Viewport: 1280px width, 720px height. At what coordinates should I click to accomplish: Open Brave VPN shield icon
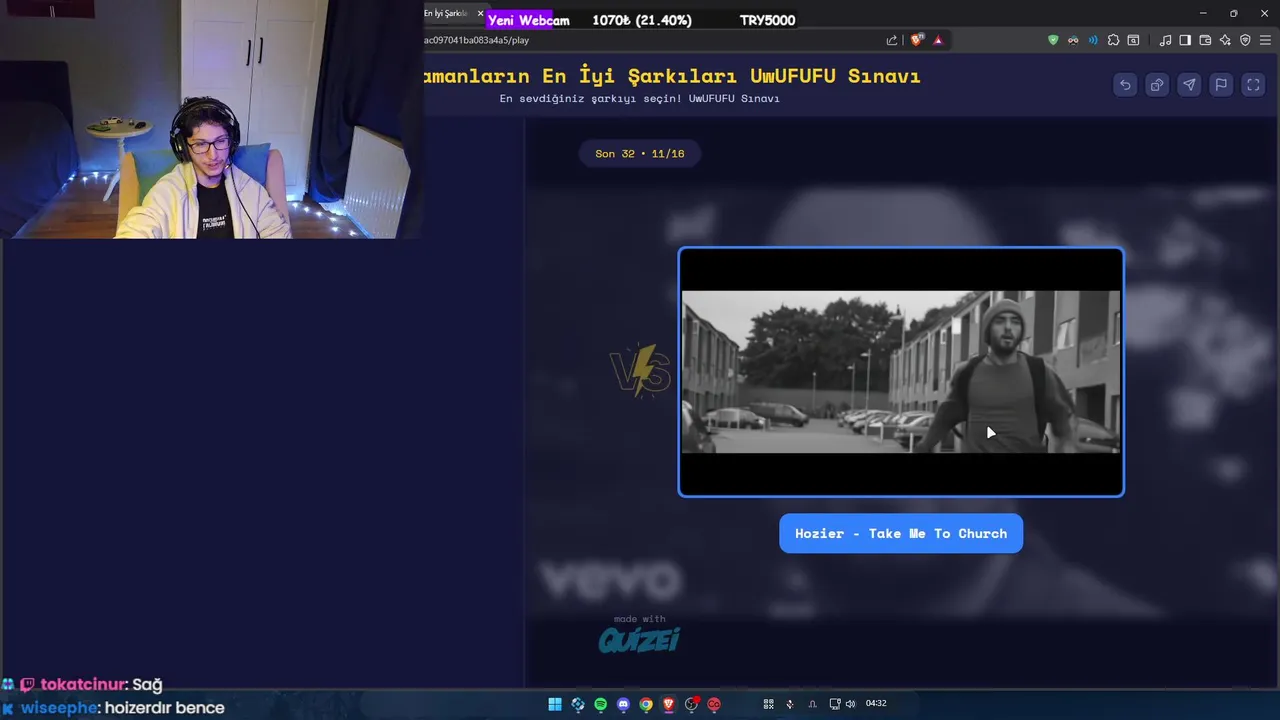1245,40
